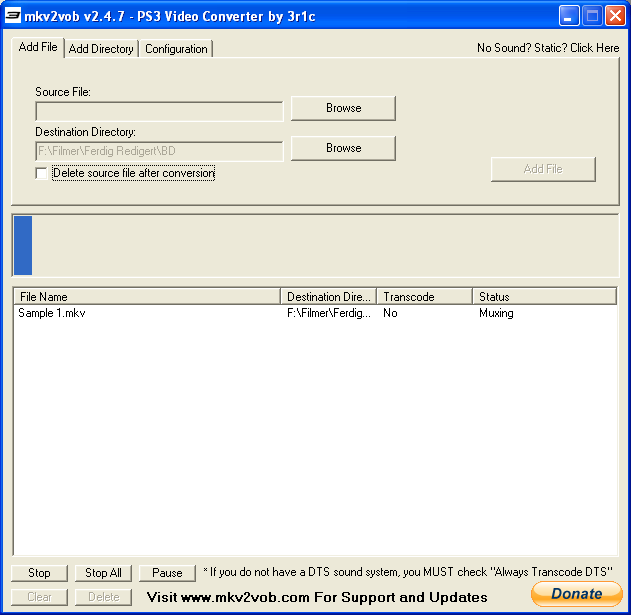The height and width of the screenshot is (615, 632).
Task: Minimize the mkv2vob window
Action: pos(569,16)
